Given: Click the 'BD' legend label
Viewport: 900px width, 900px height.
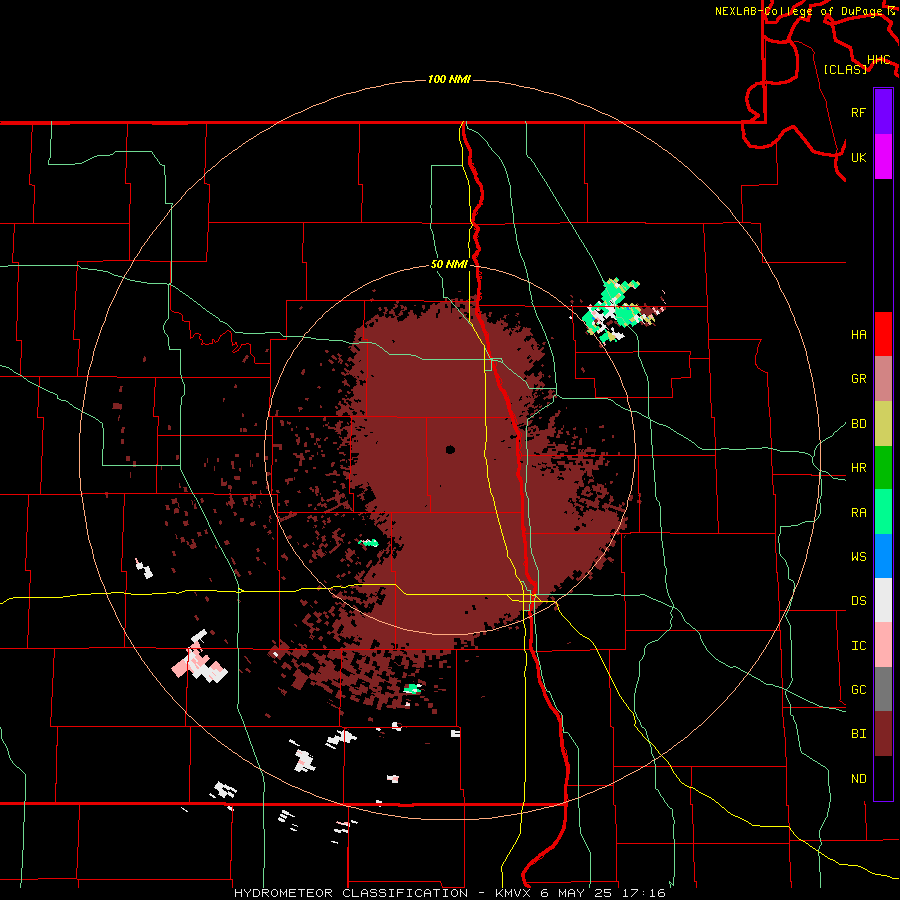Looking at the screenshot, I should pos(858,424).
